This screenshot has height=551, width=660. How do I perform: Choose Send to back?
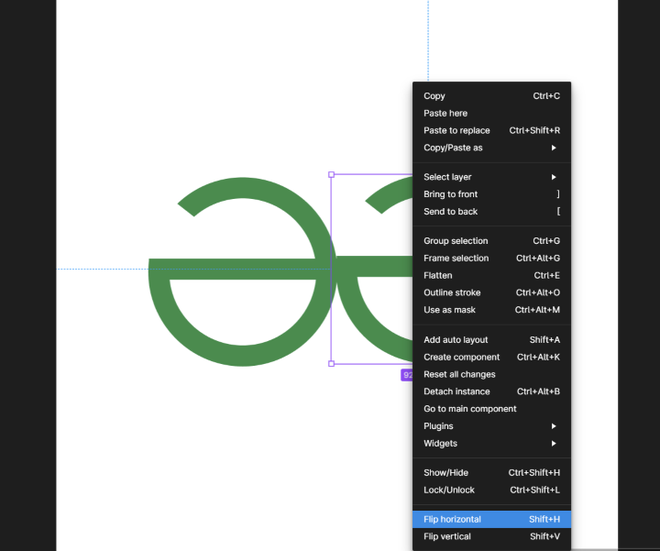tap(492, 212)
